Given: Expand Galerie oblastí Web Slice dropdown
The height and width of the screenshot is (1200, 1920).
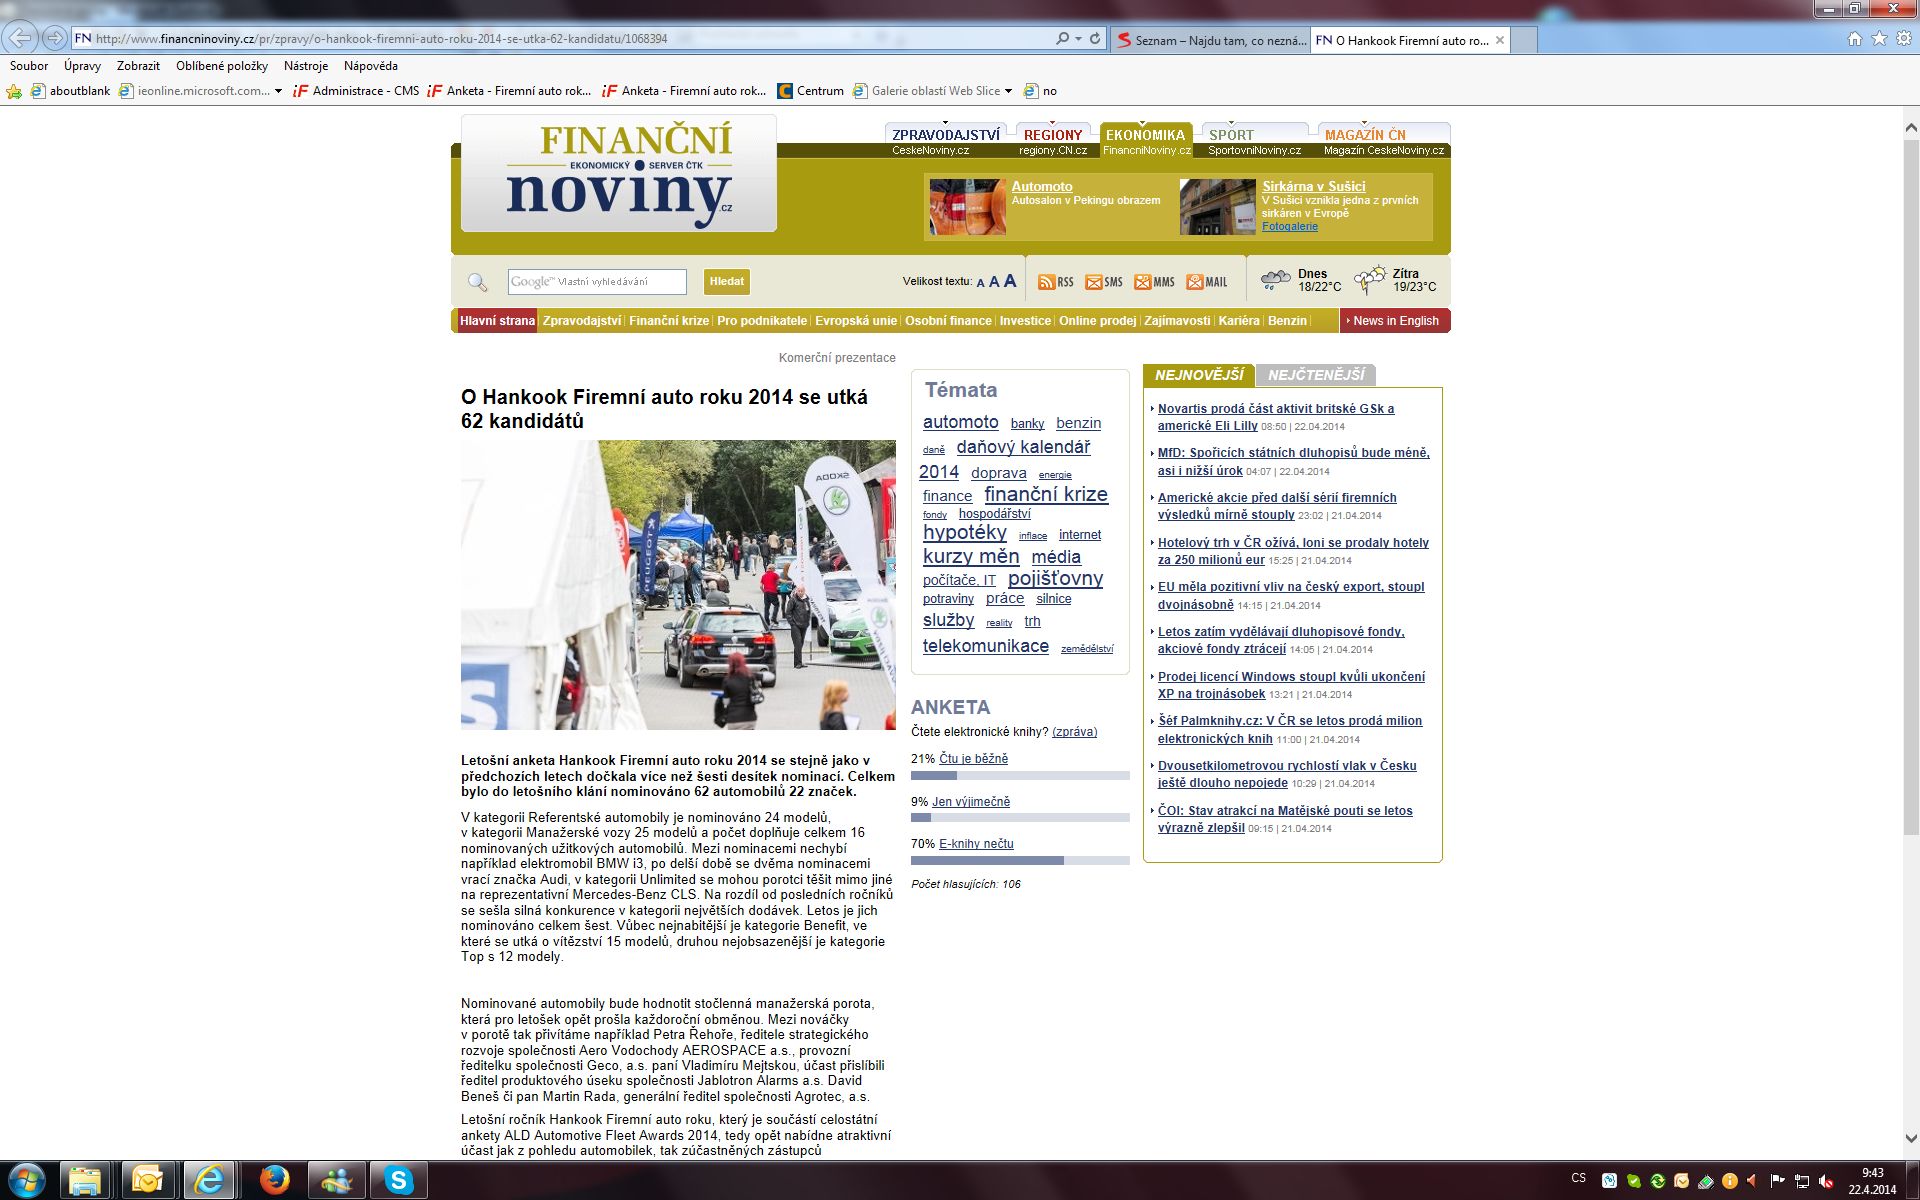Looking at the screenshot, I should [1008, 91].
